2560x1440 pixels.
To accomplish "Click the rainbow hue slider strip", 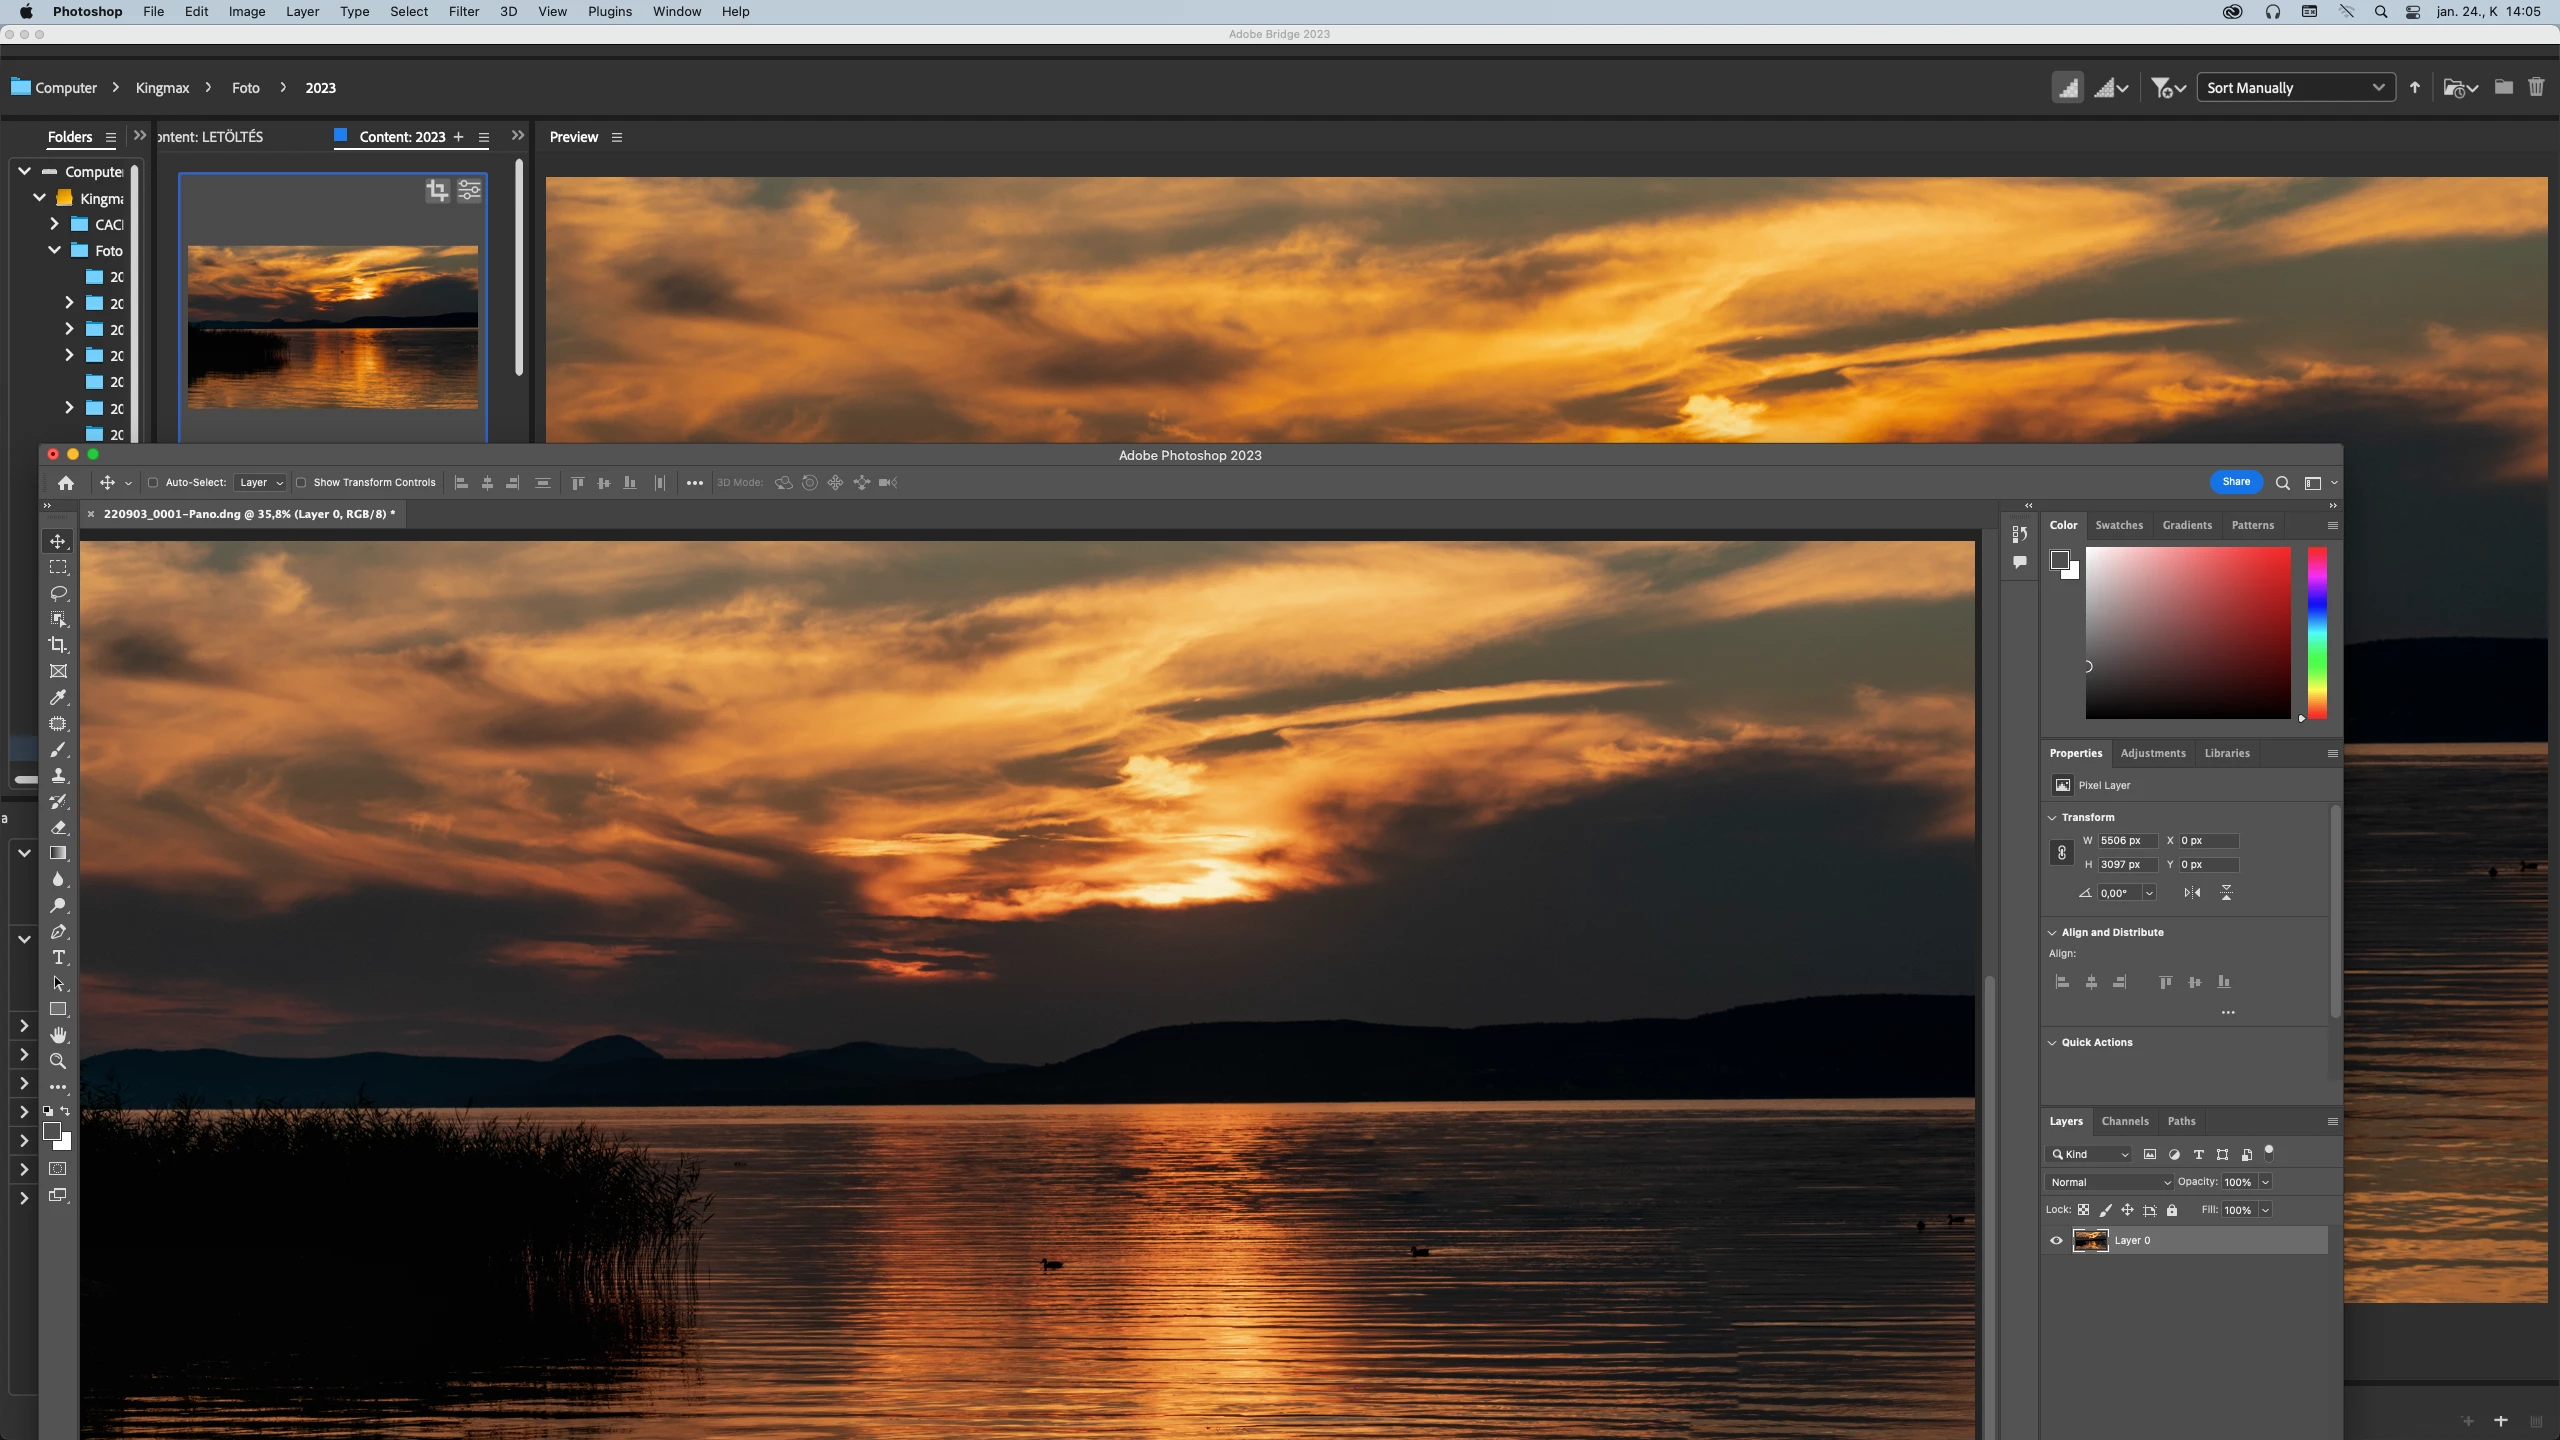I will click(x=2317, y=632).
